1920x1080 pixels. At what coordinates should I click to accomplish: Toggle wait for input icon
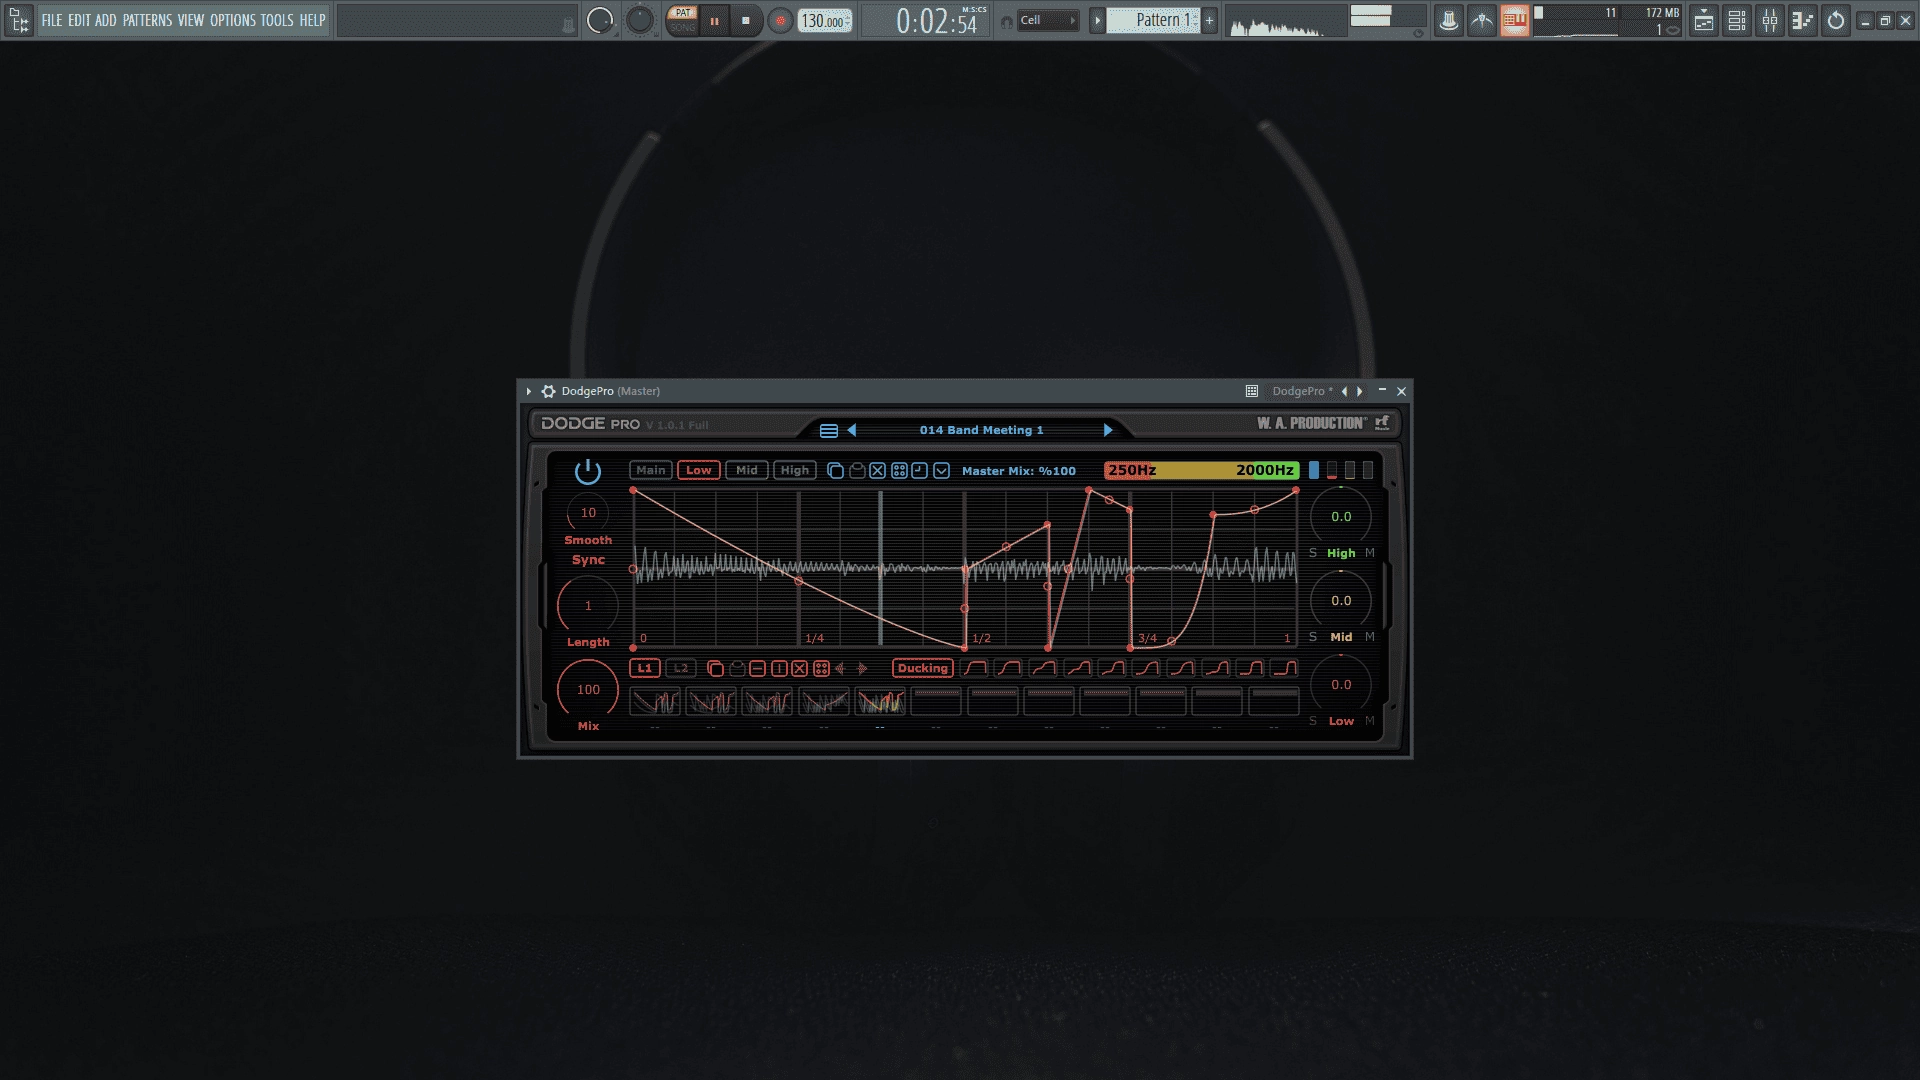coord(1482,20)
